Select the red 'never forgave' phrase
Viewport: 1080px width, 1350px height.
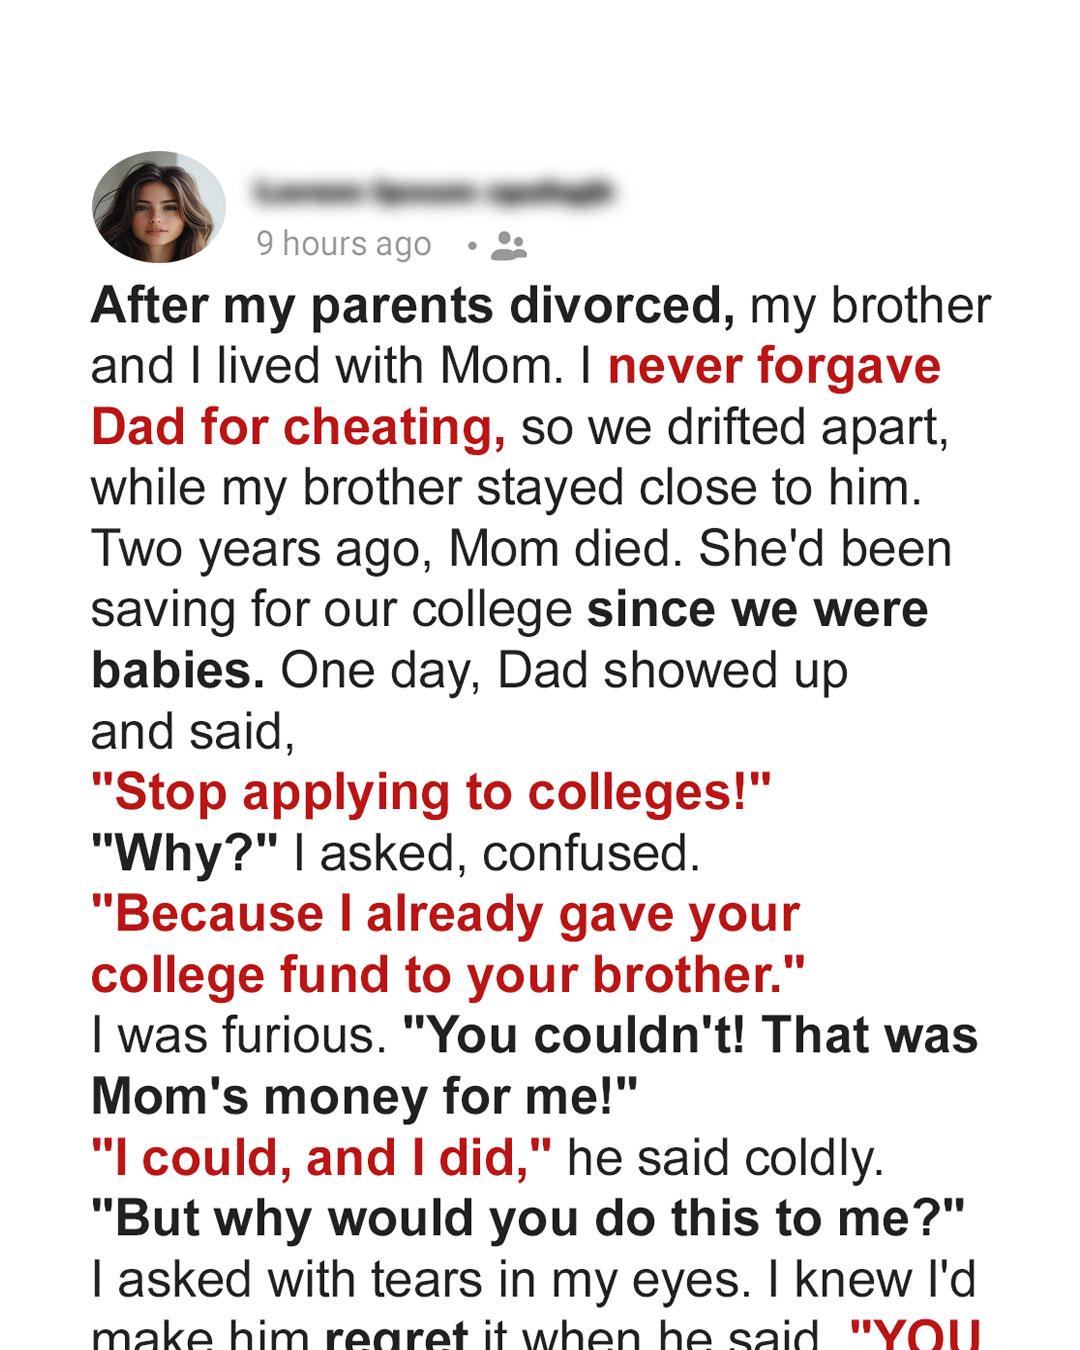click(774, 366)
